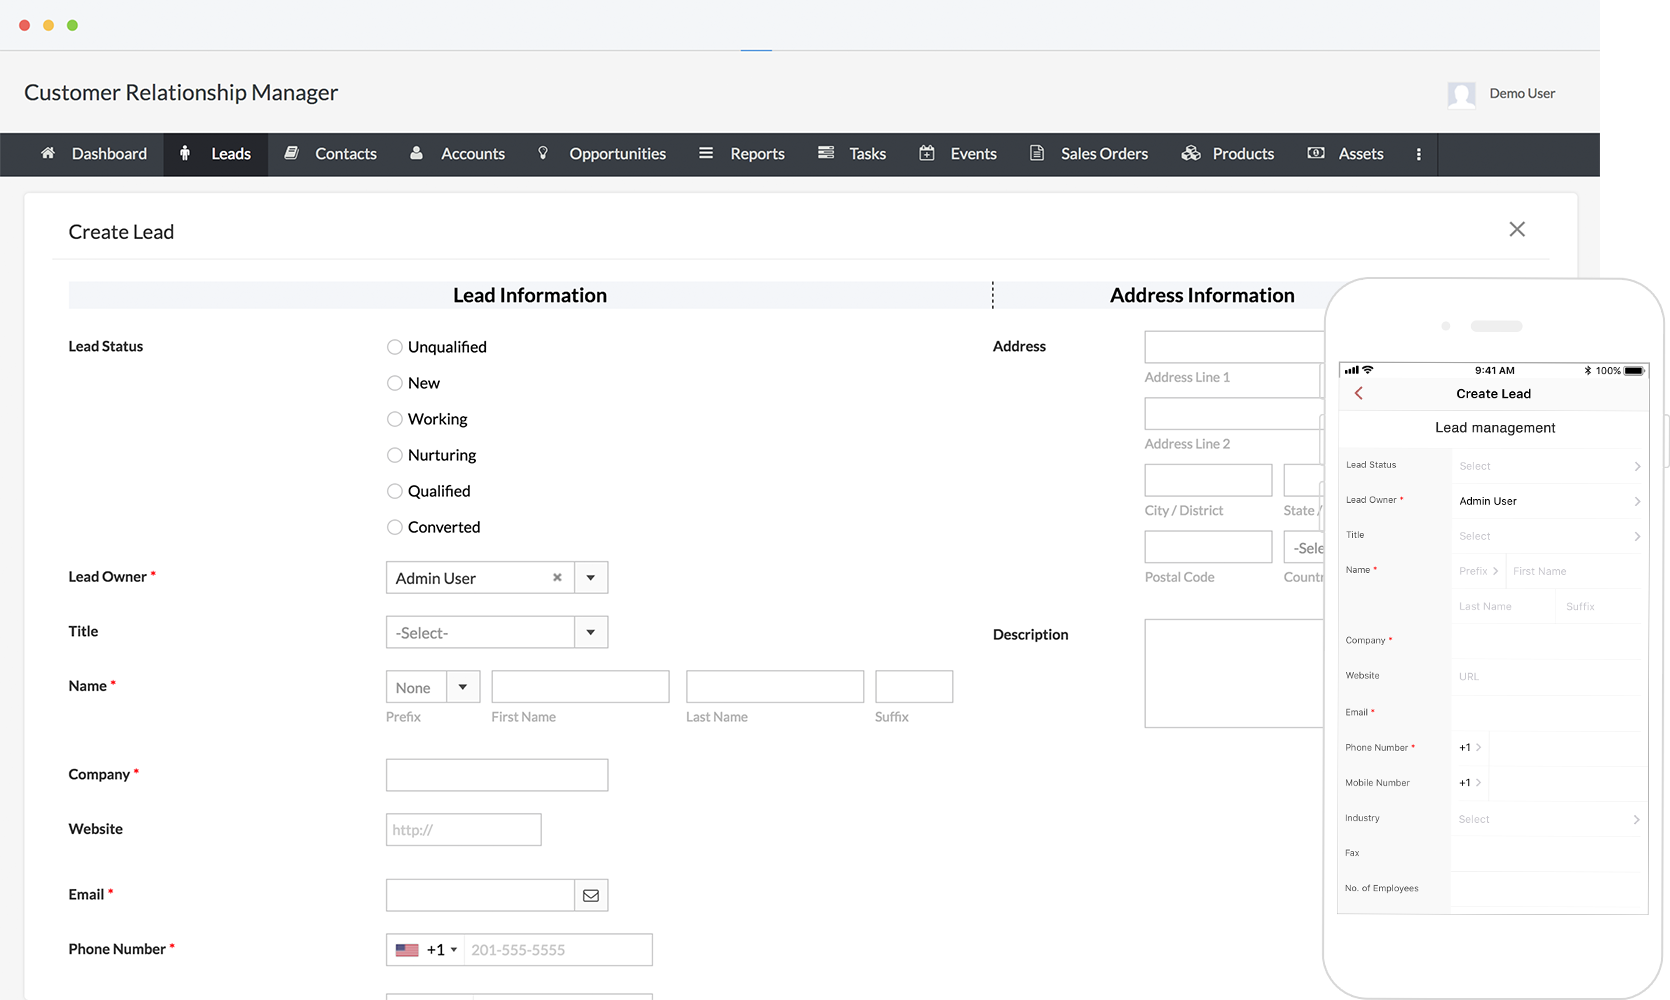1670x1000 pixels.
Task: Tap mobile Lead Owner Admin User chevron
Action: click(x=1637, y=501)
